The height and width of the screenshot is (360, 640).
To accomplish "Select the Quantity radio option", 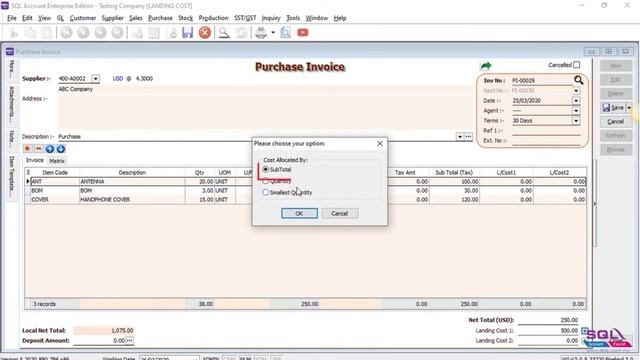I will pos(266,181).
